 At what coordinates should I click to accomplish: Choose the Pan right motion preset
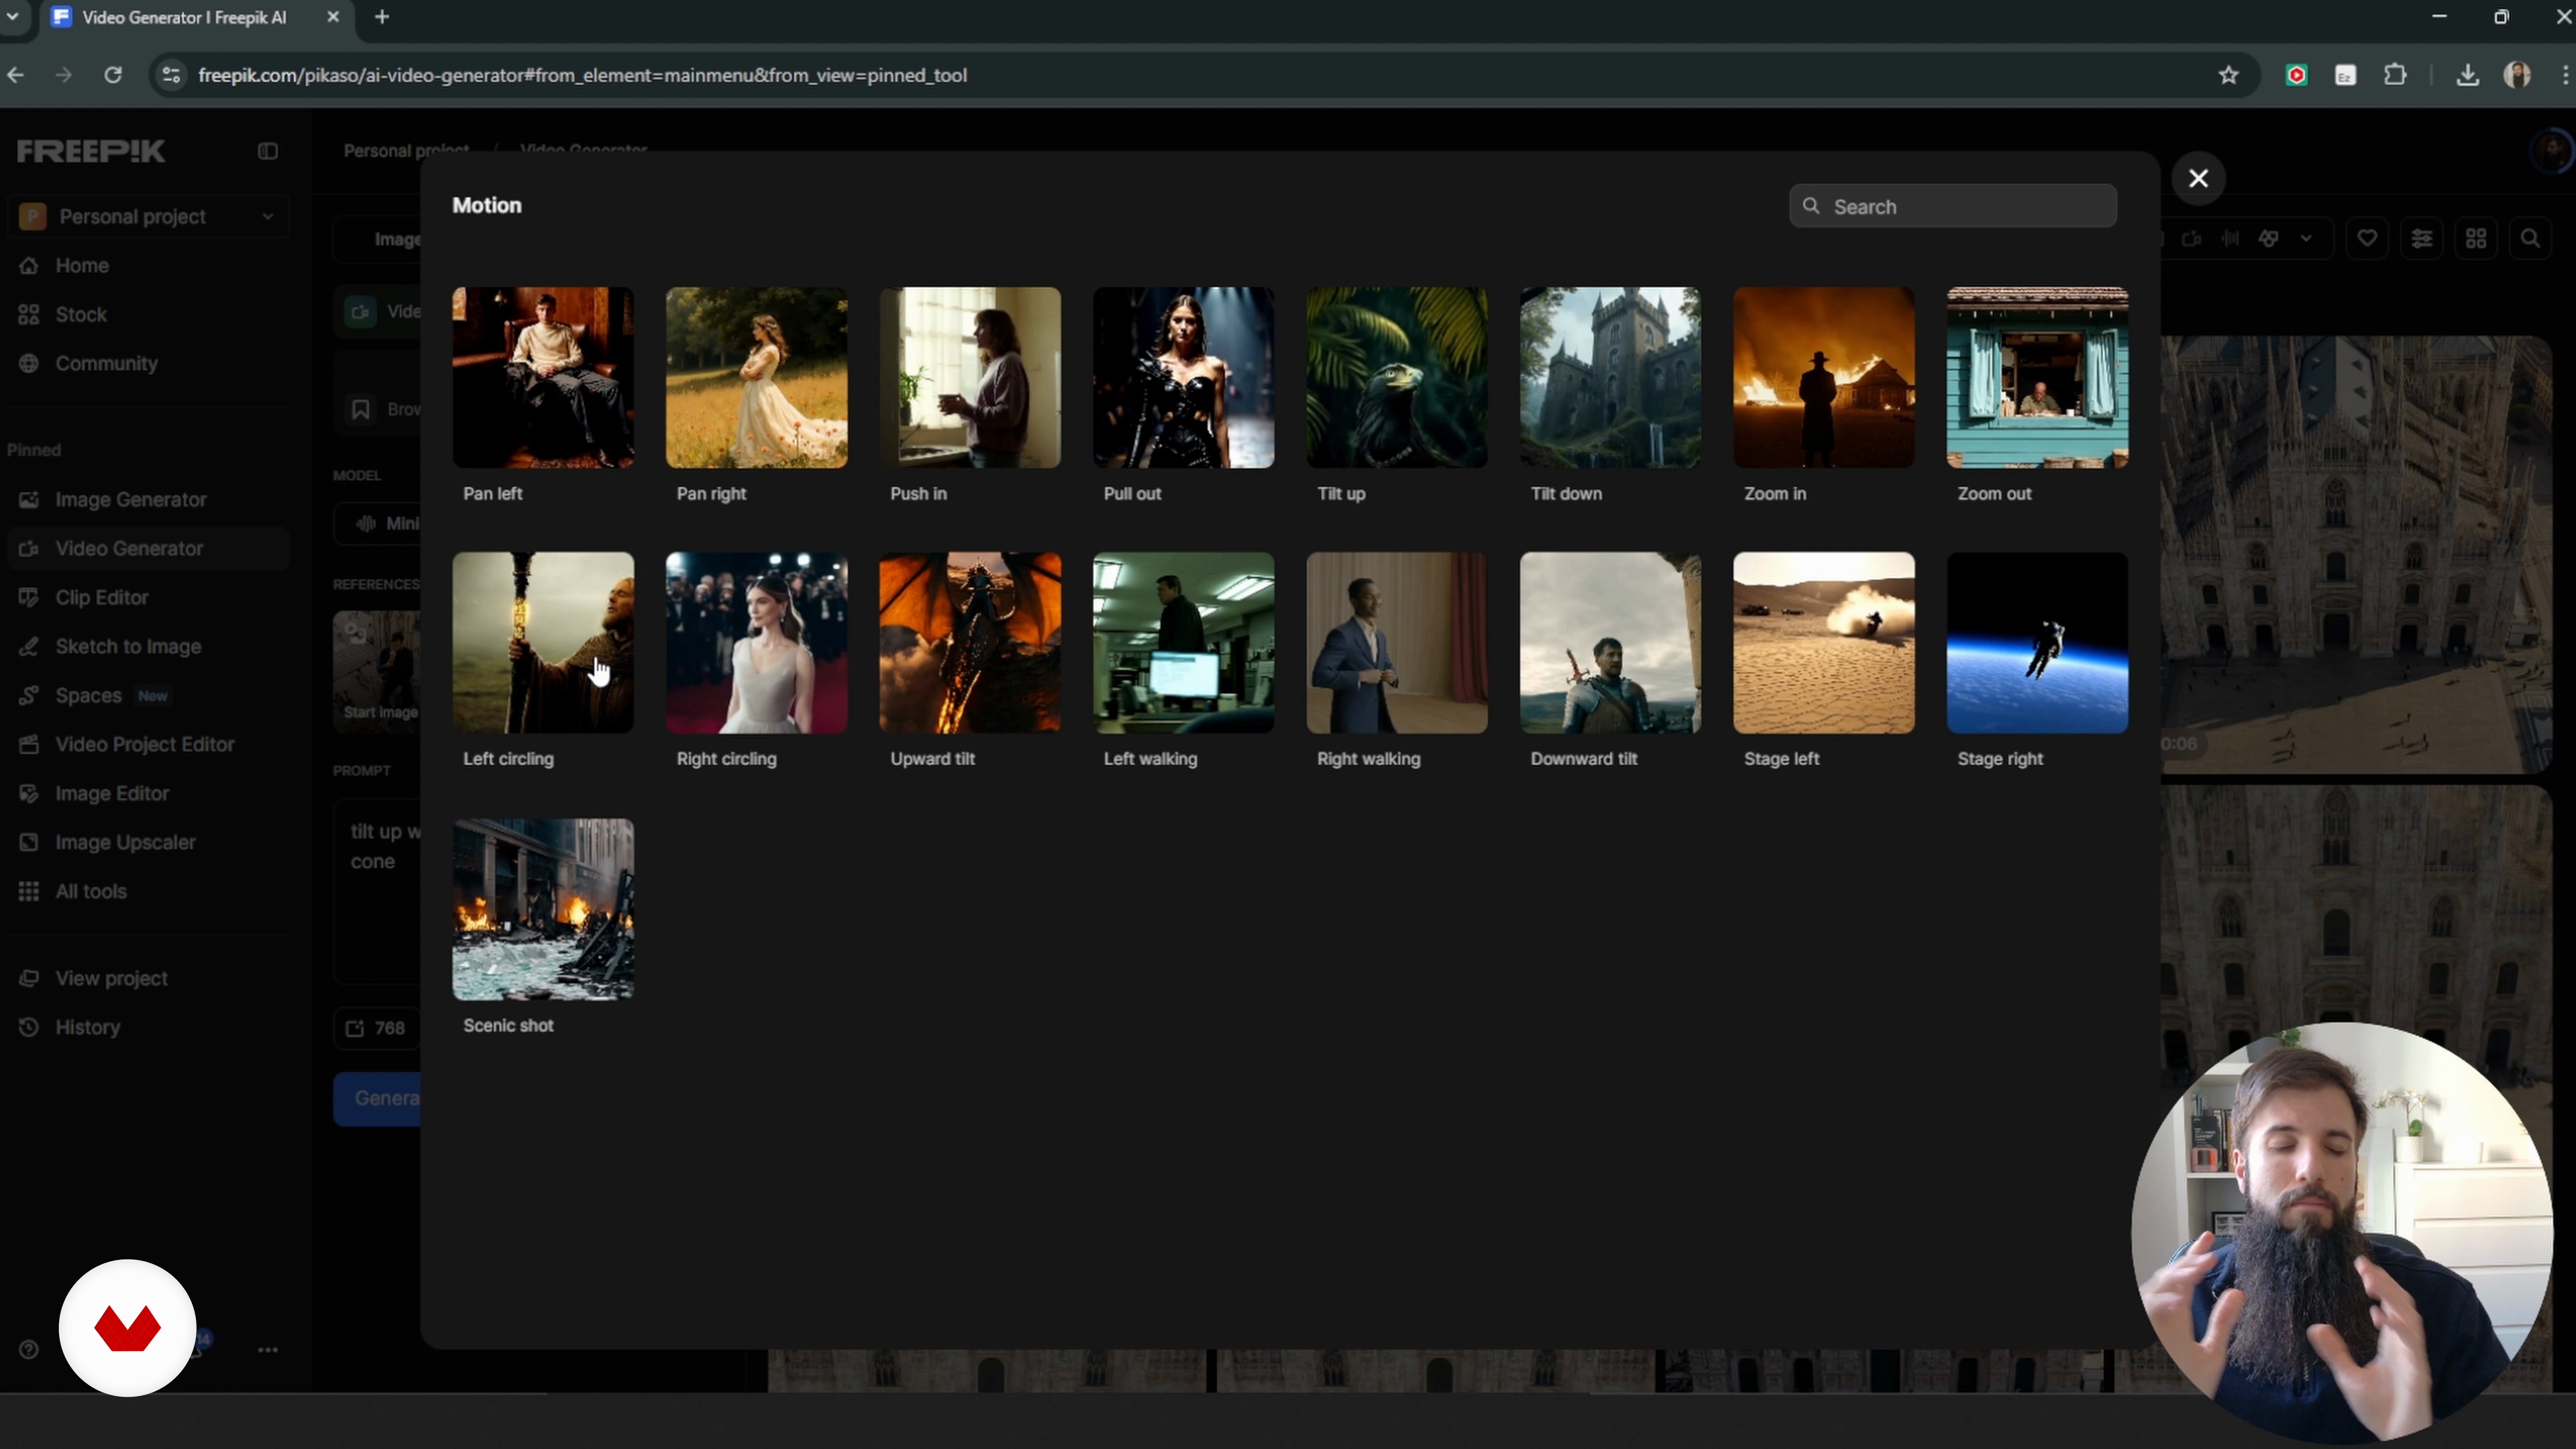point(757,378)
